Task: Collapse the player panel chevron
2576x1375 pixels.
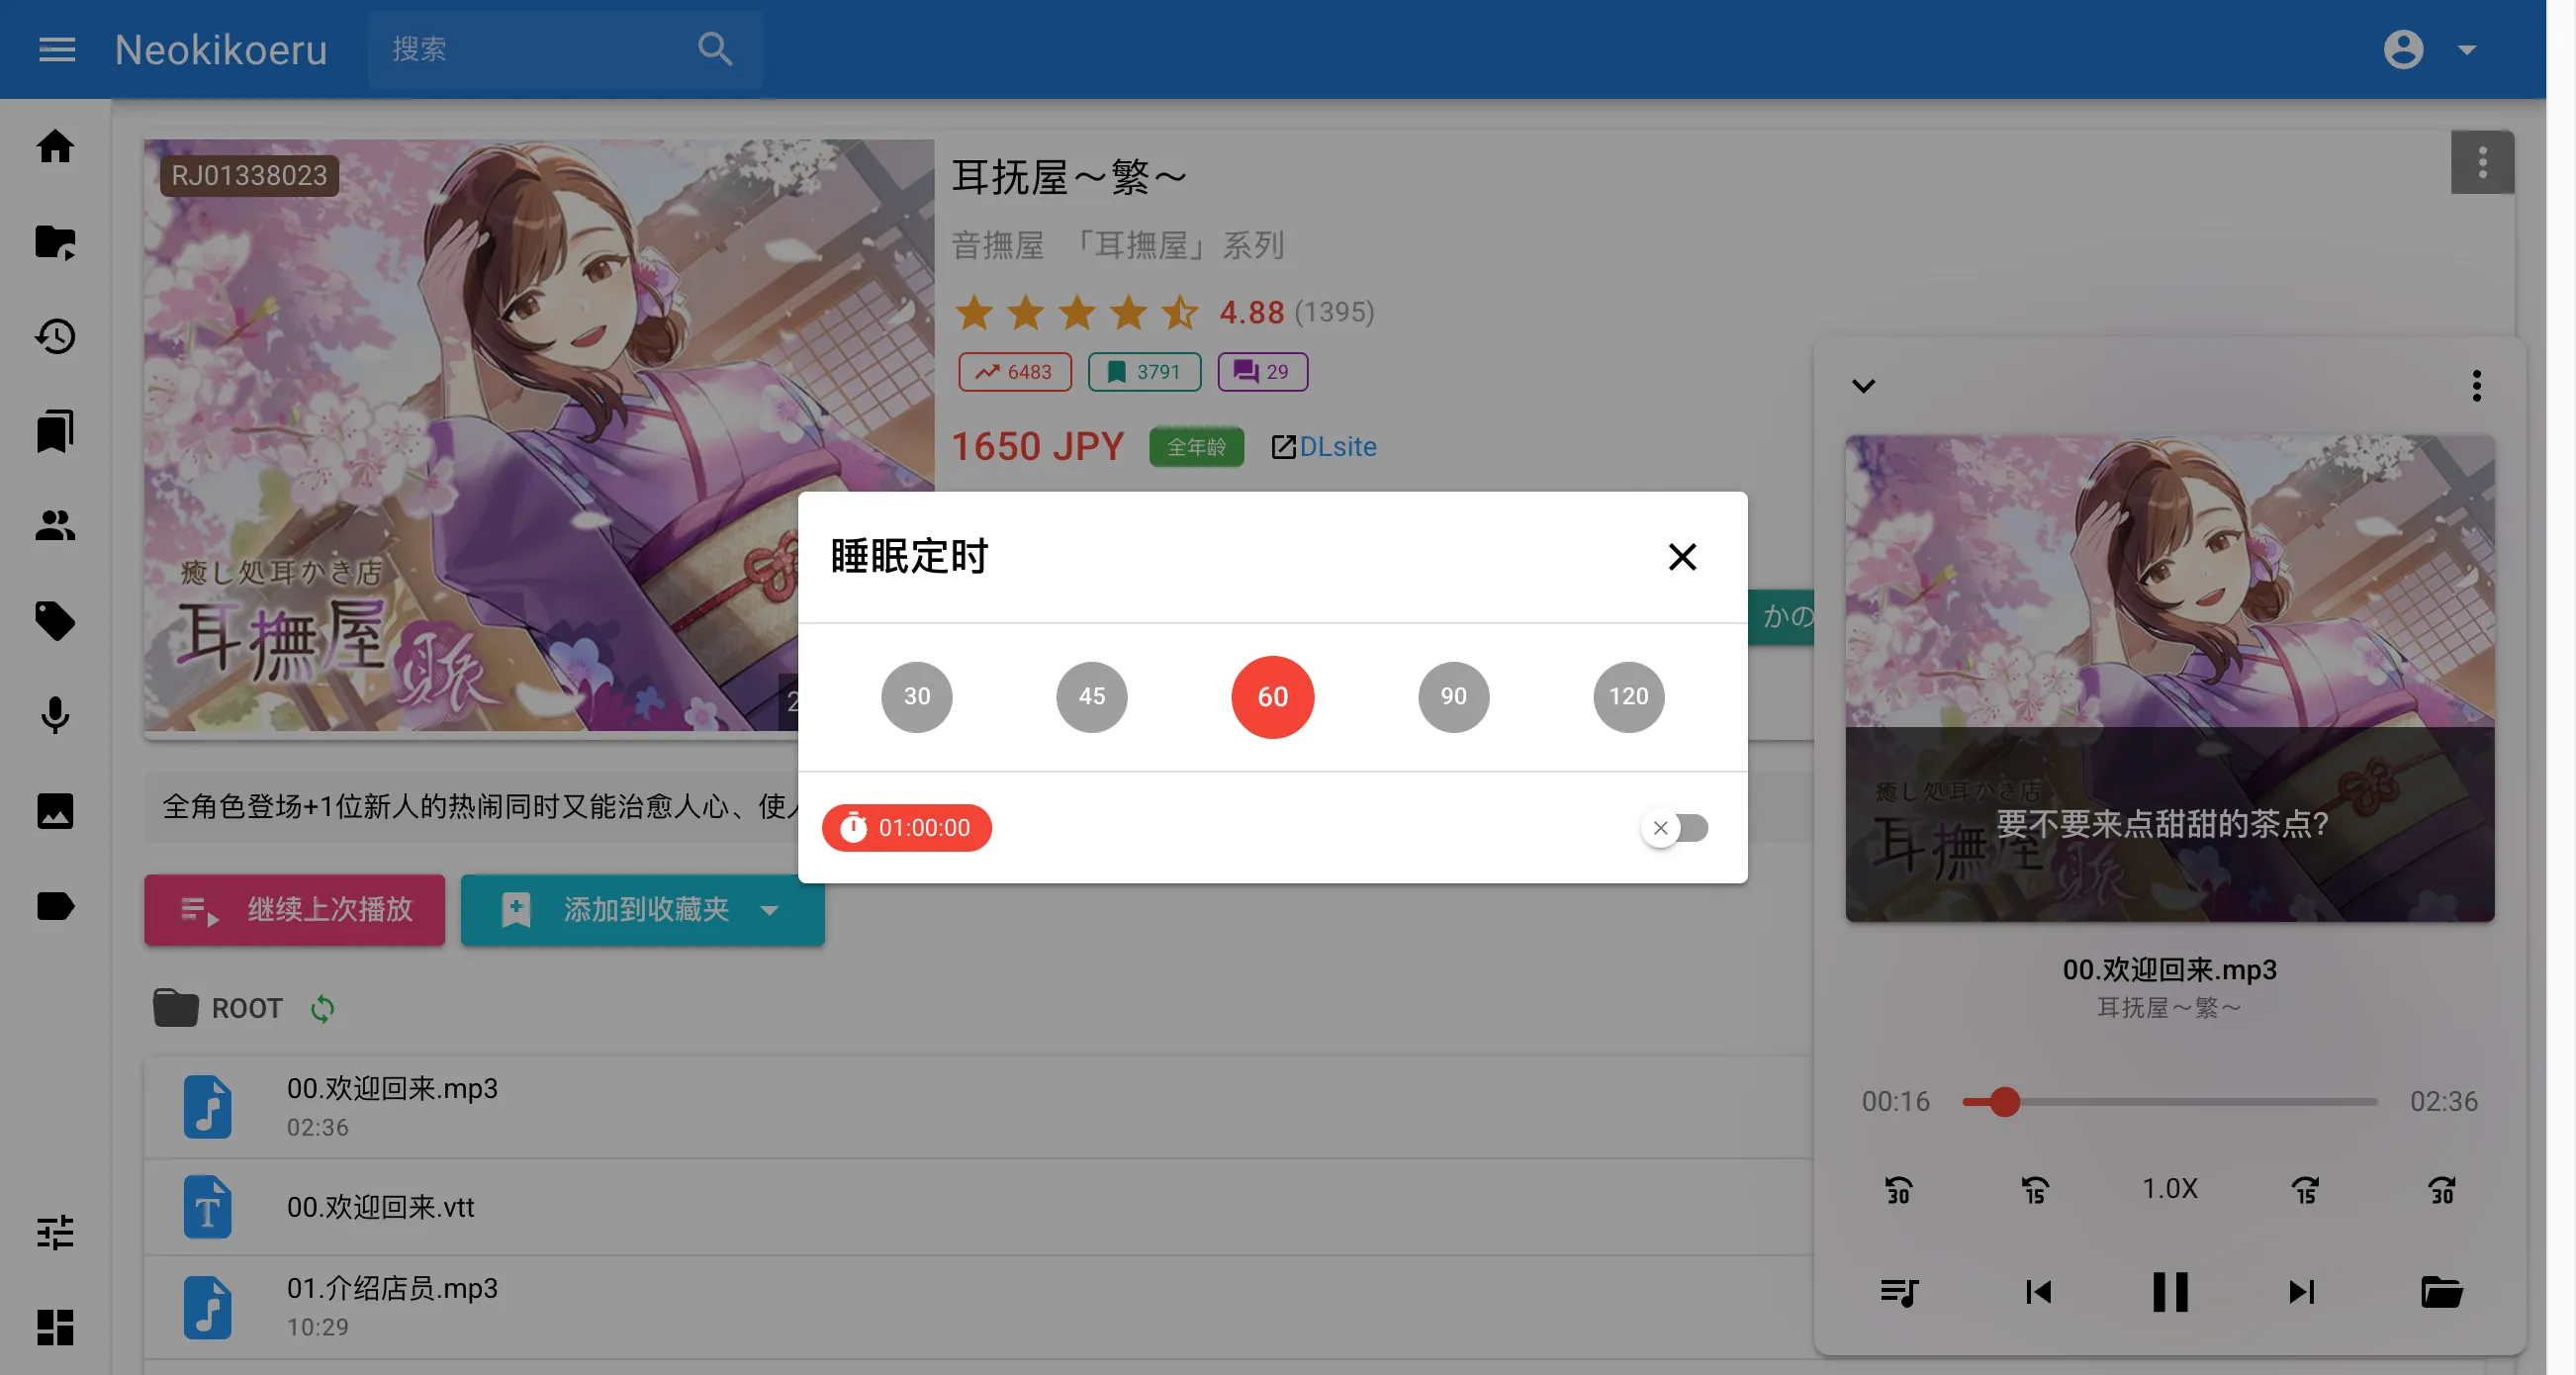Action: coord(1863,385)
